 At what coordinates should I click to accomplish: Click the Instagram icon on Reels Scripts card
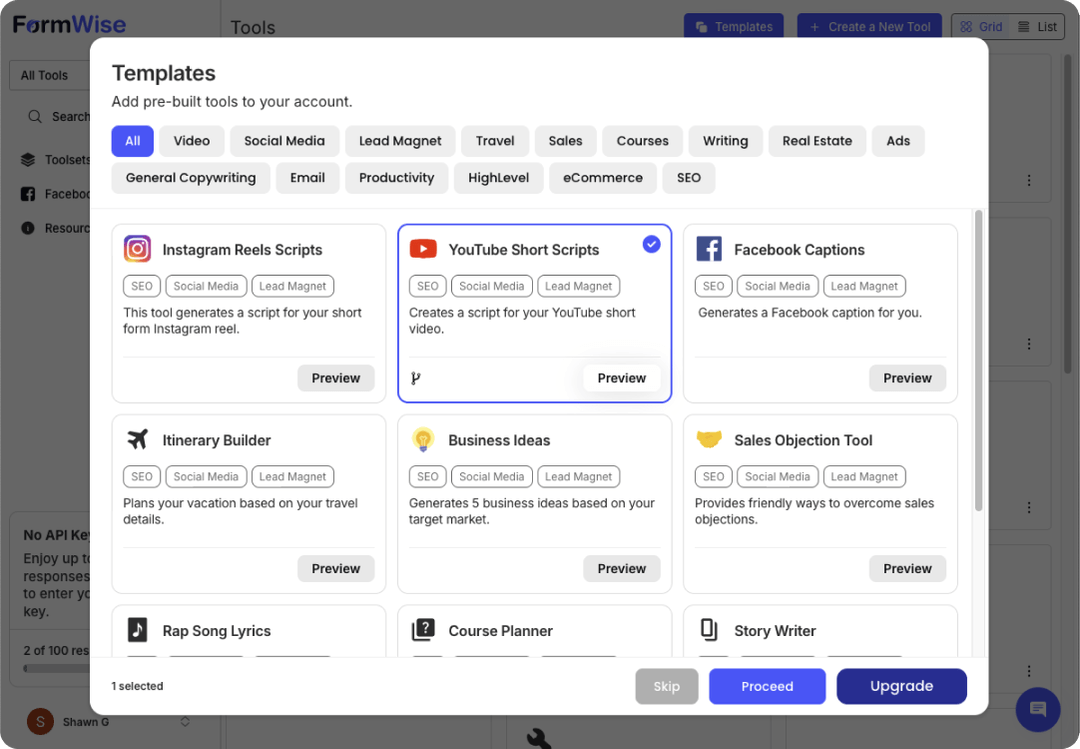click(x=136, y=248)
